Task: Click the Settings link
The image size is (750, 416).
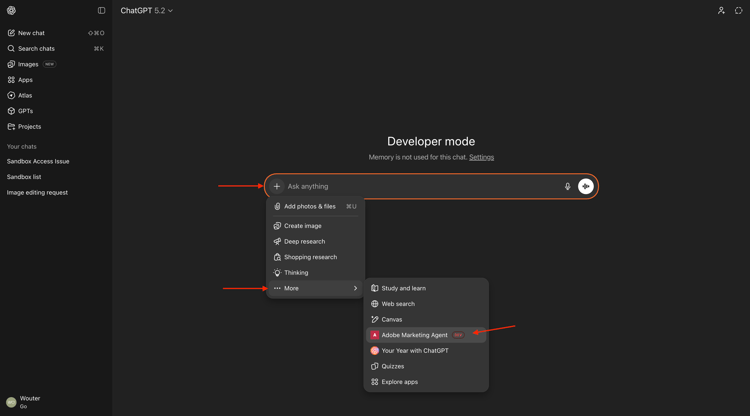Action: (x=481, y=157)
